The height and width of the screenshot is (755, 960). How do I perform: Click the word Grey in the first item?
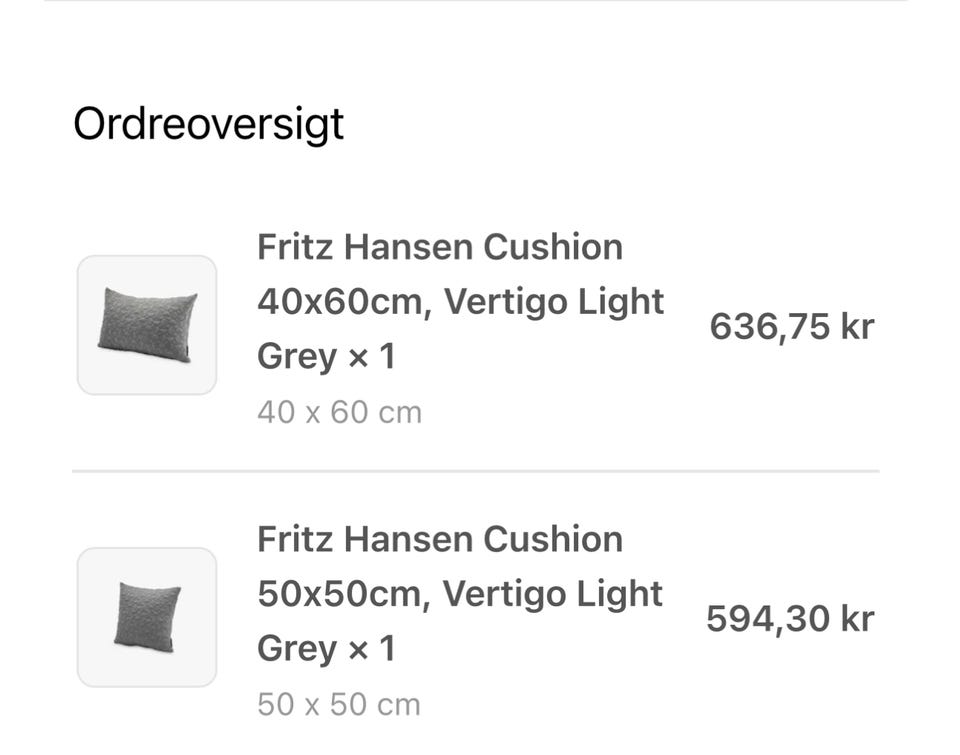[296, 356]
